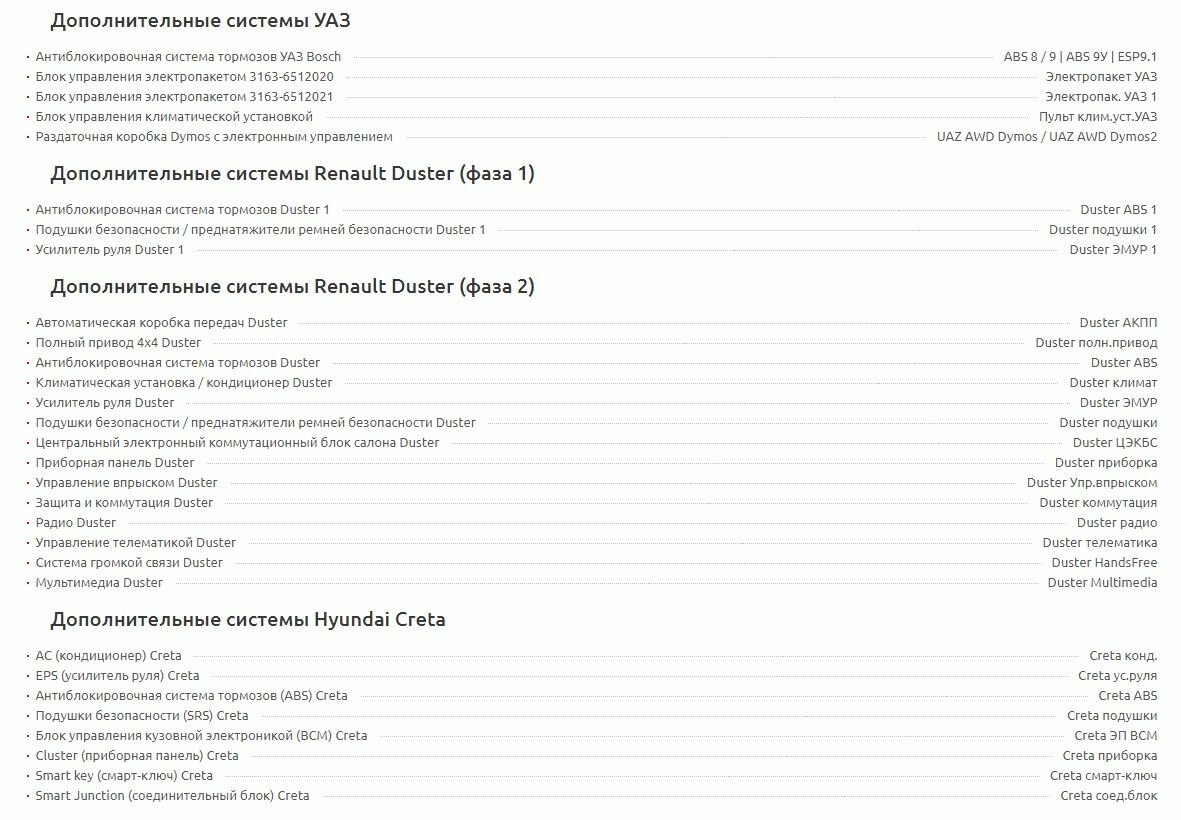Select 'EPS (усилитель руля) Creta' item
Image resolution: width=1181 pixels, height=820 pixels.
click(x=117, y=676)
